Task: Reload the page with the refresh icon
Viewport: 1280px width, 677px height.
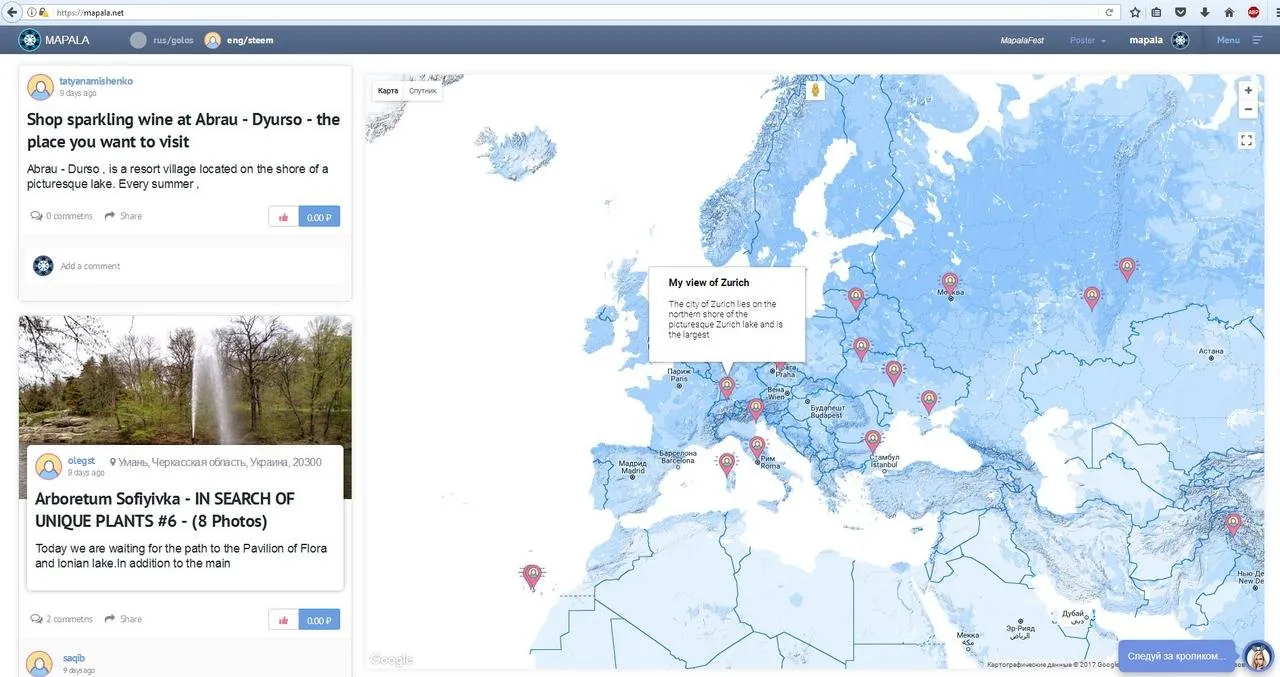Action: coord(1109,12)
